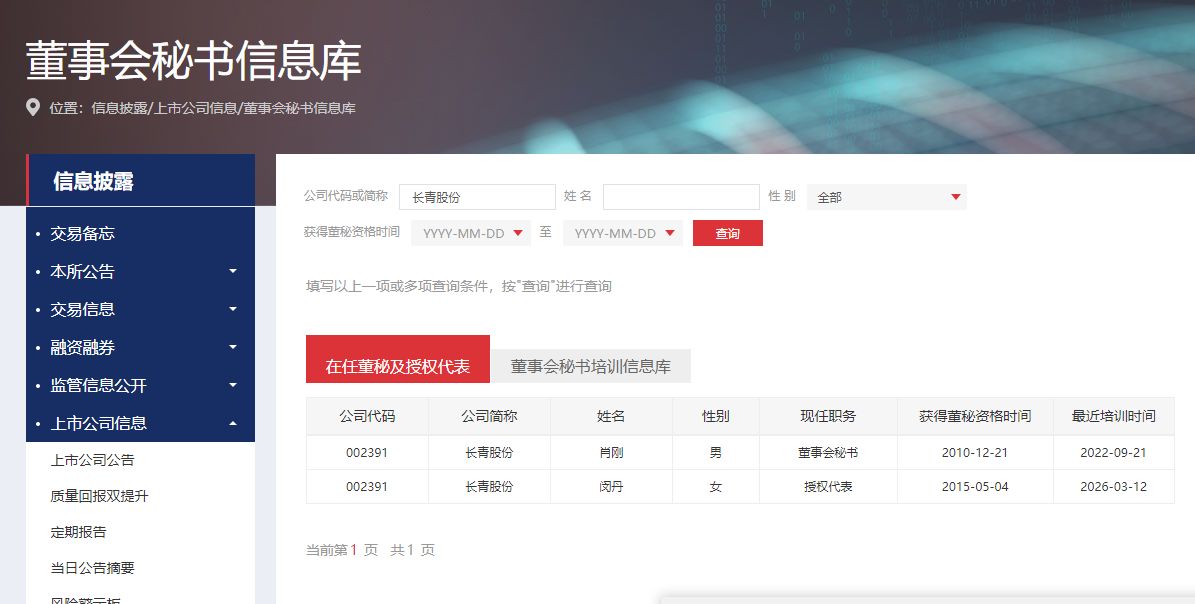Click the location pin icon in breadcrumb
Screen dimensions: 1195x604
click(33, 107)
